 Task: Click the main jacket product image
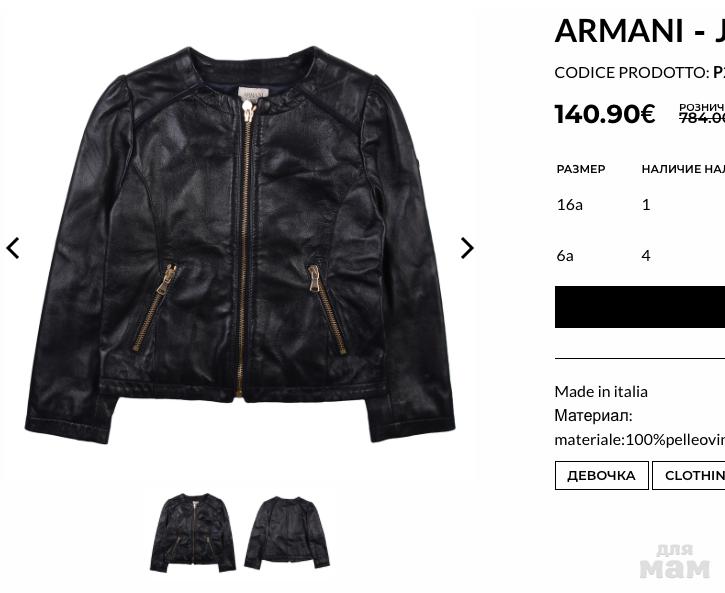point(240,245)
